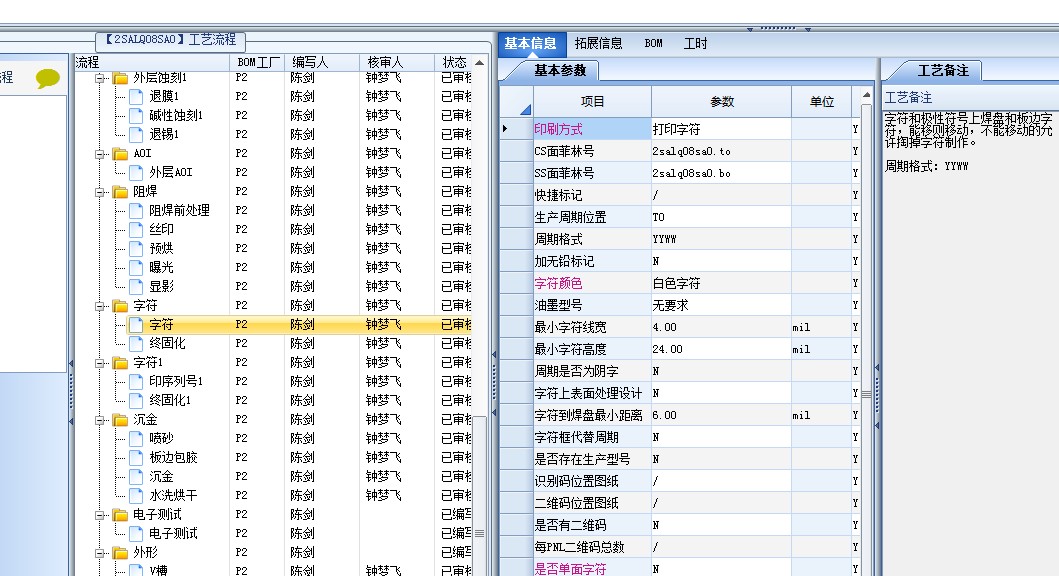Click the 单位 column header
This screenshot has width=1059, height=576.
point(821,102)
